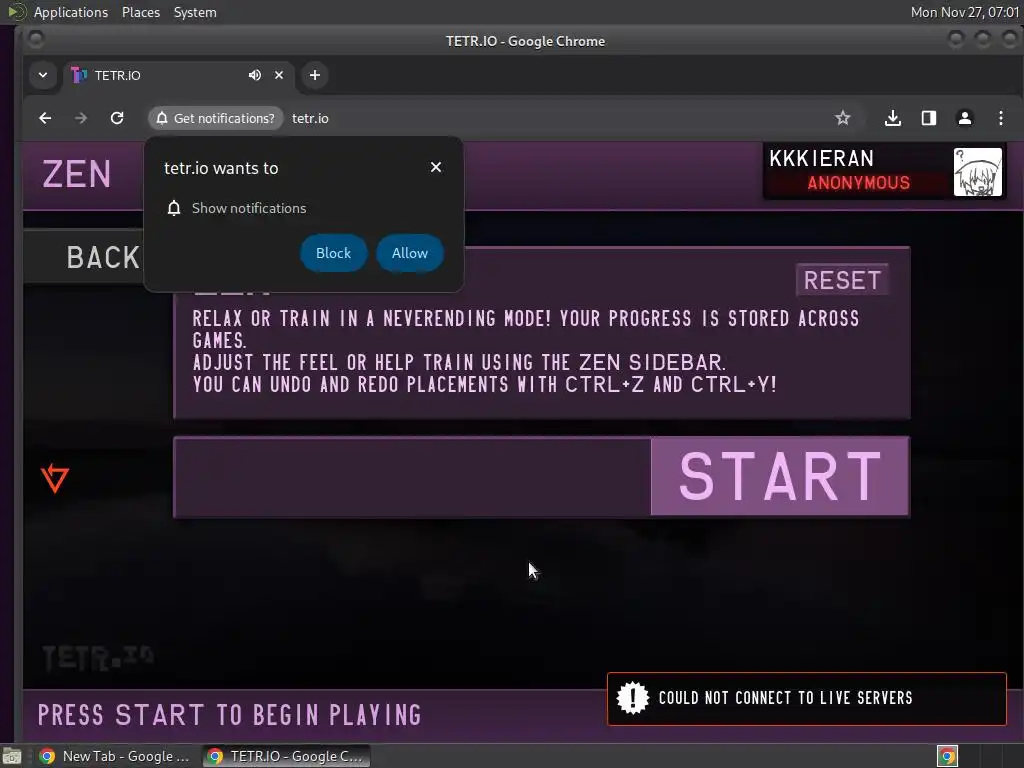Dismiss the could not connect notification

[x=807, y=698]
